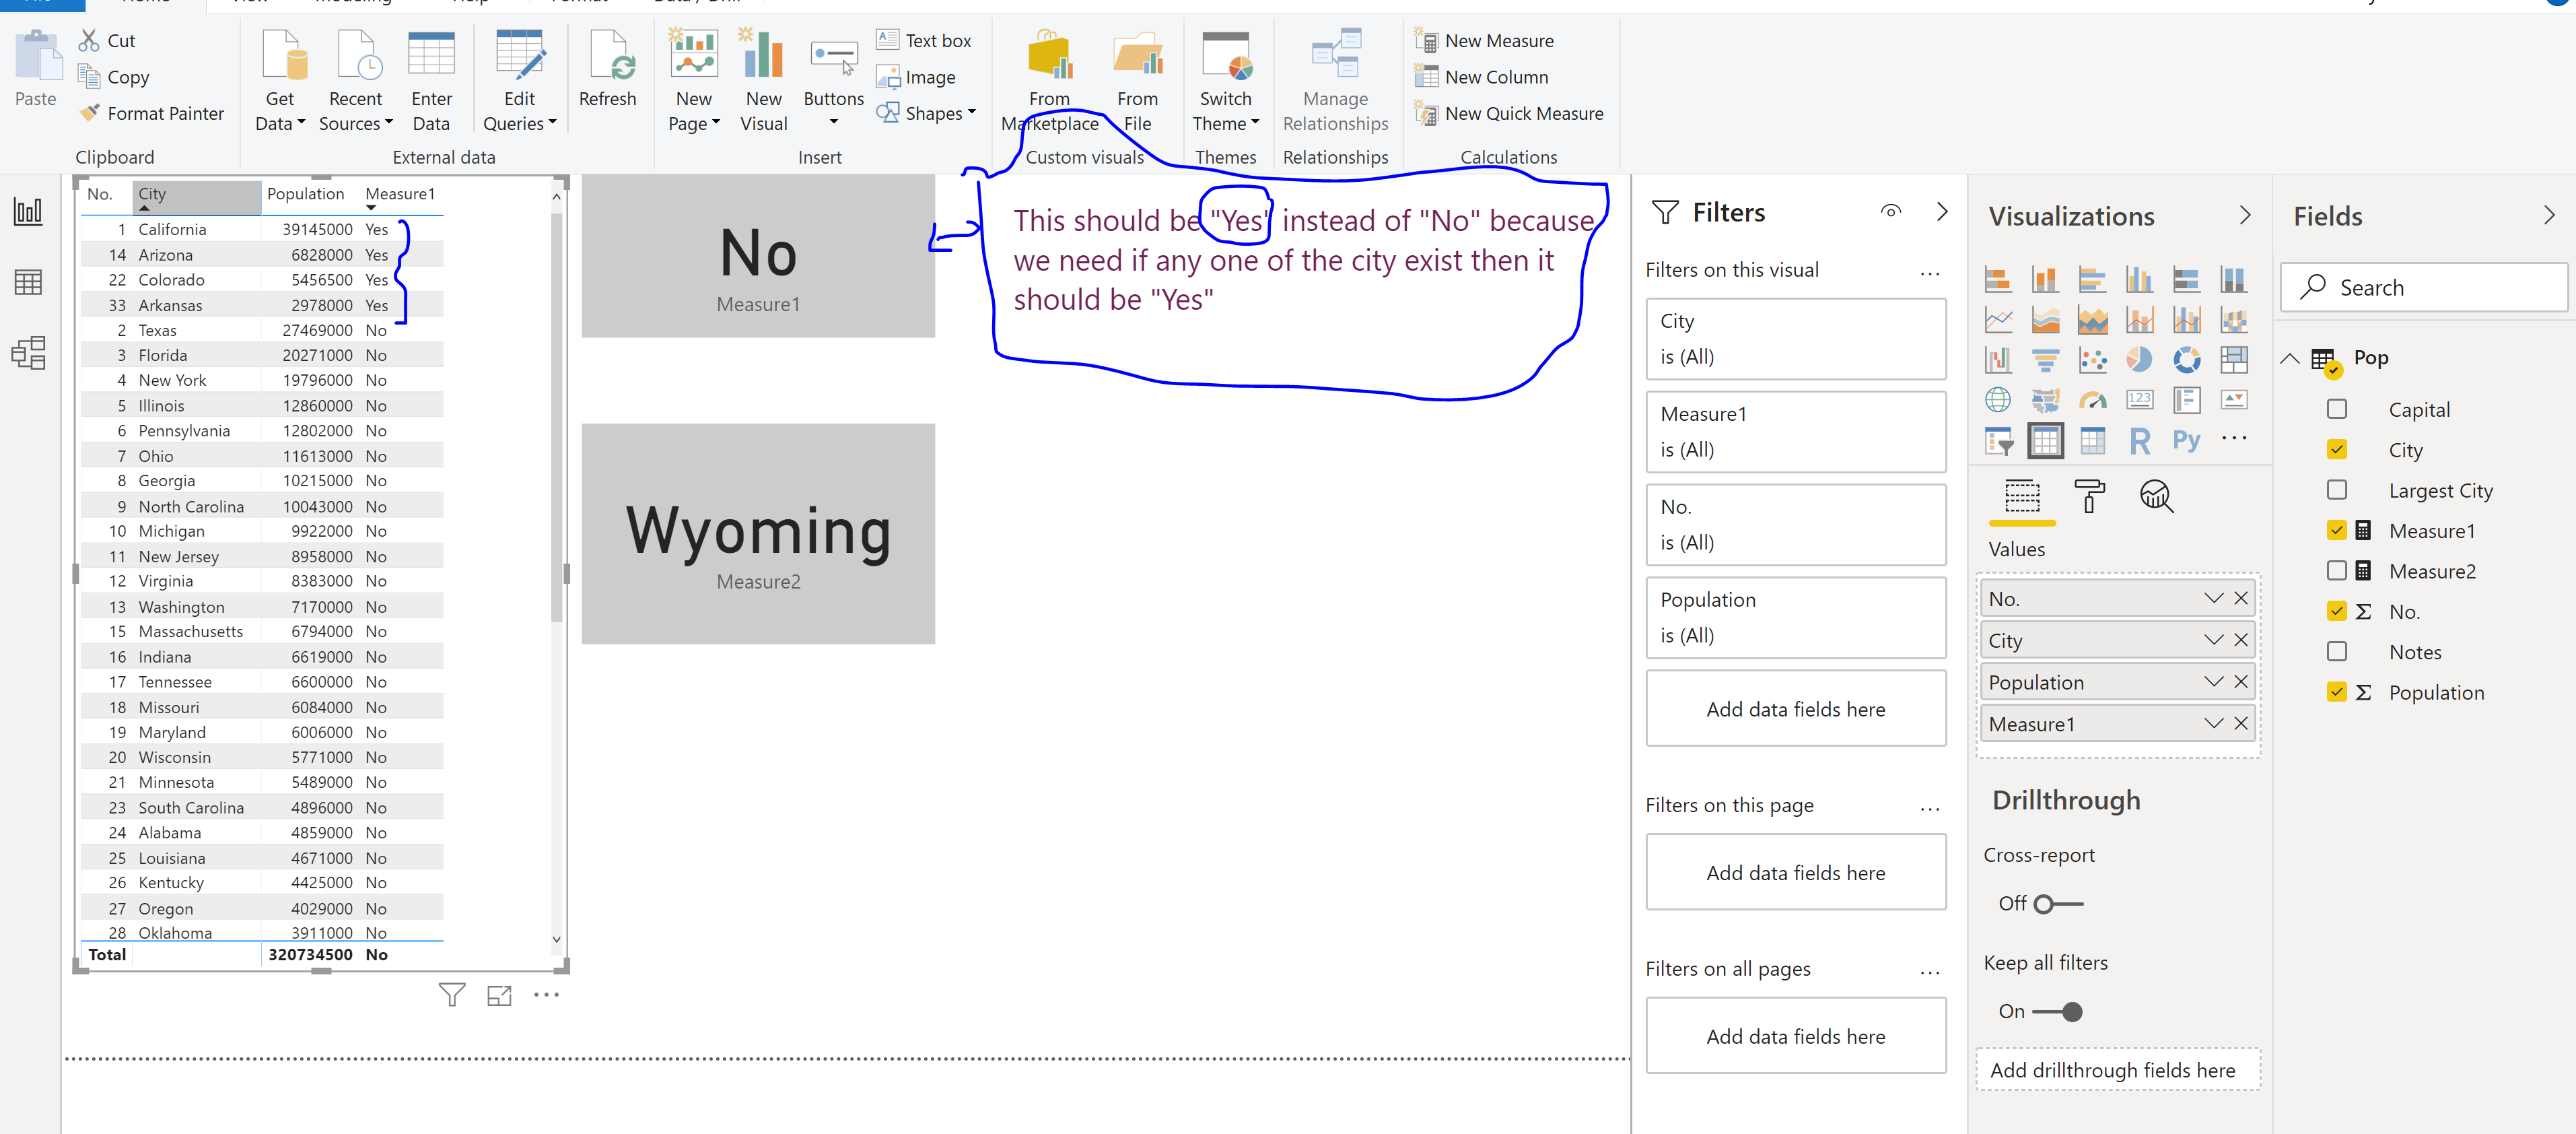2576x1134 pixels.
Task: Click Enter Data button
Action: coord(432,80)
